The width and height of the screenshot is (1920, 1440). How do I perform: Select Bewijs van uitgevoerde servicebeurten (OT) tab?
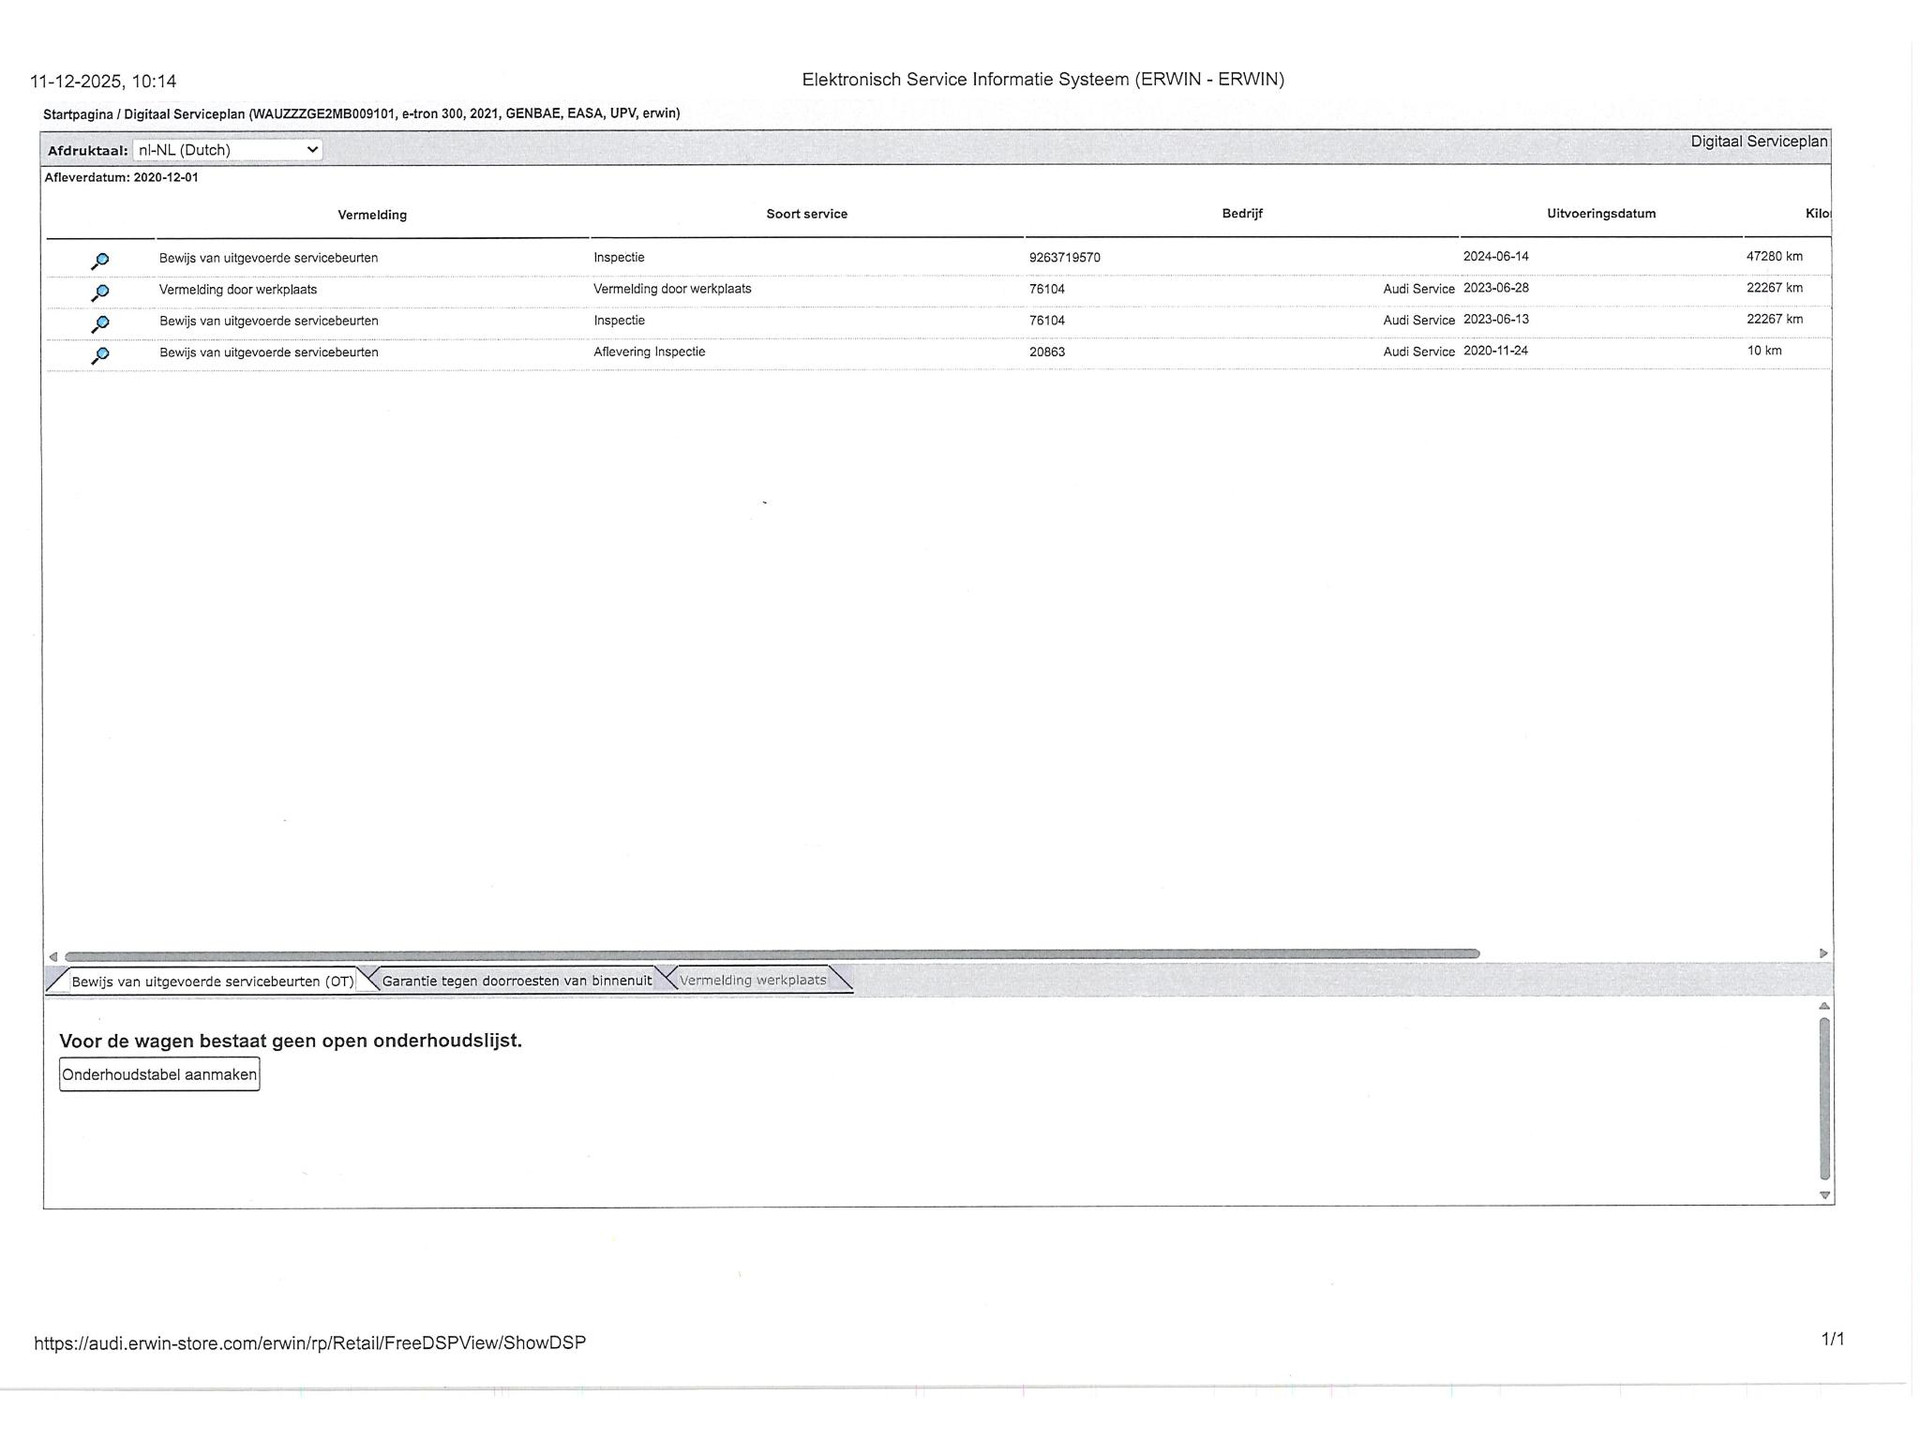coord(212,982)
